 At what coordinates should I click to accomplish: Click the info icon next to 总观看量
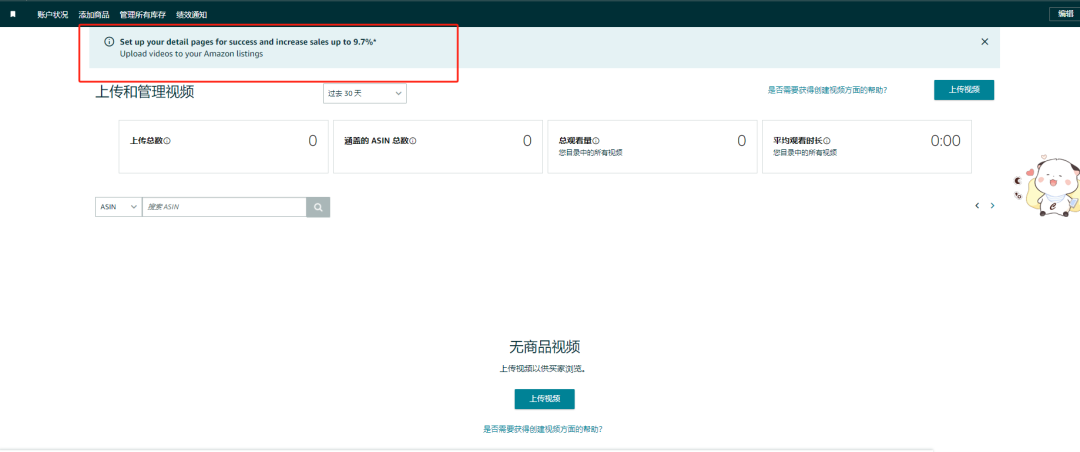click(596, 141)
